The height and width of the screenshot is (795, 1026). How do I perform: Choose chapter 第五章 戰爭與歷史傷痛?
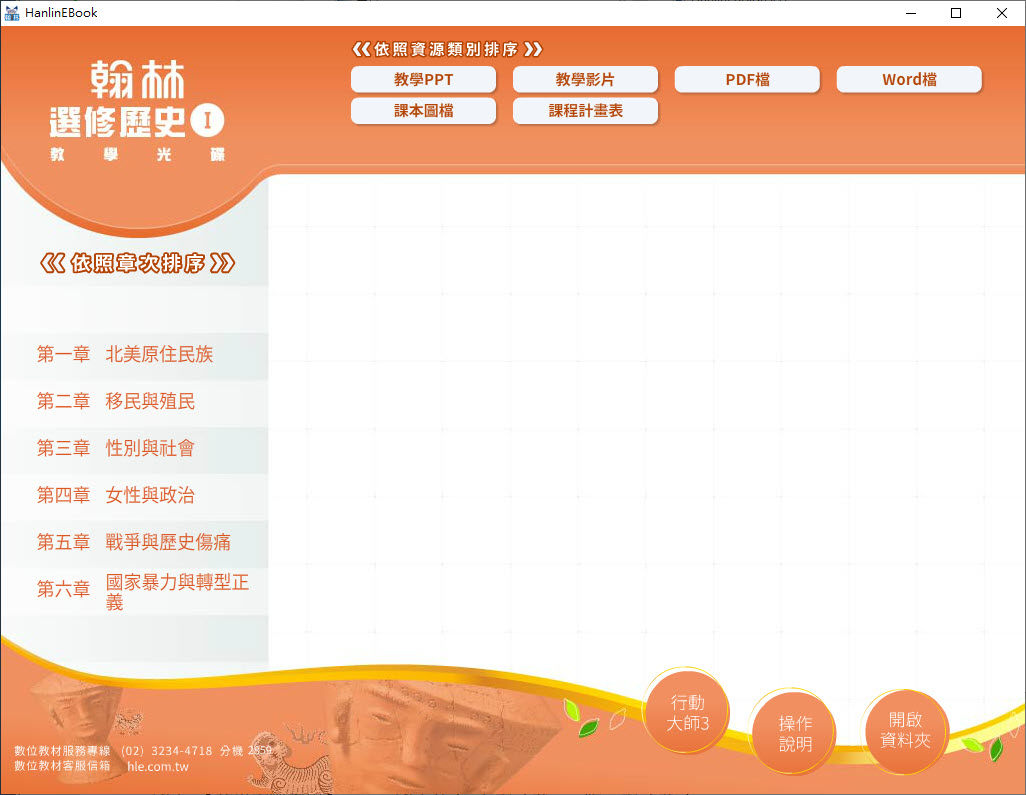point(134,542)
